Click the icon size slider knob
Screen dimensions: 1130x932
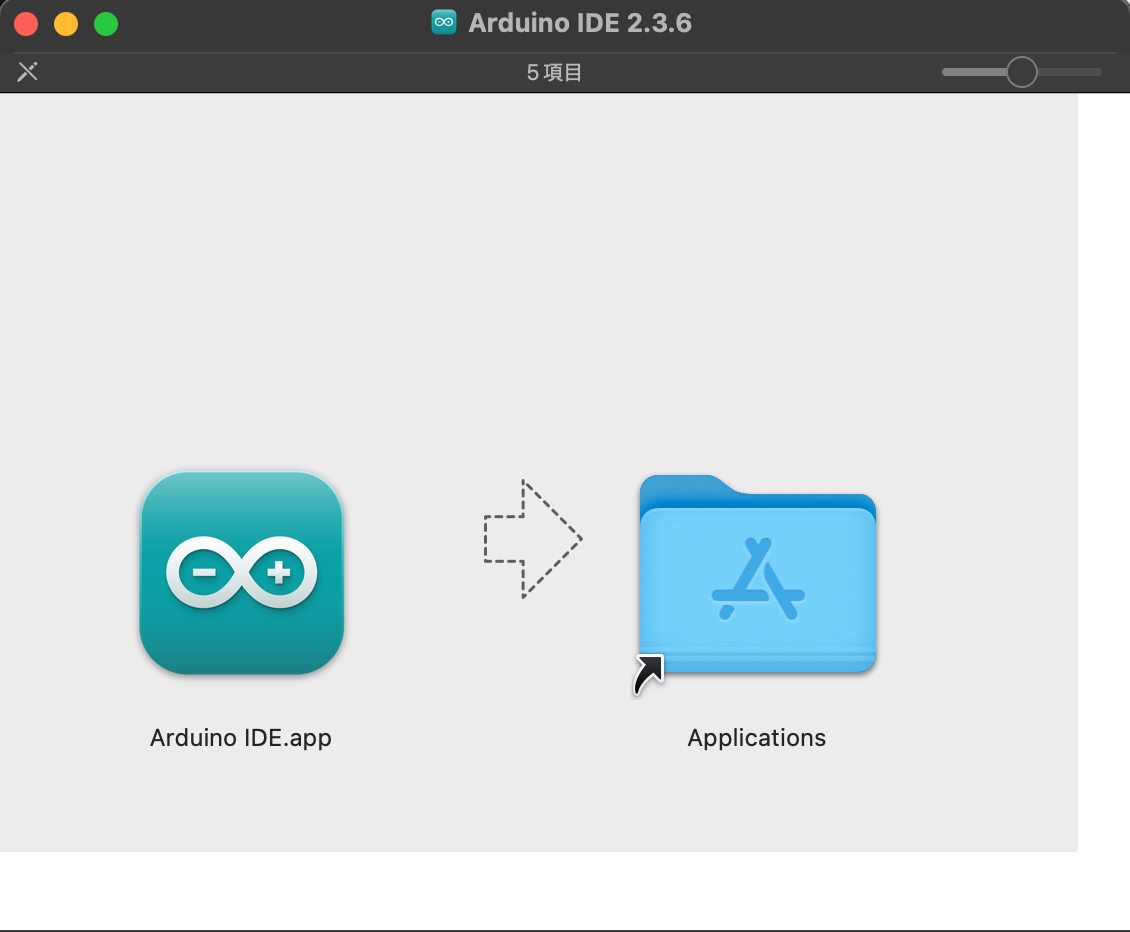pyautogui.click(x=1021, y=72)
